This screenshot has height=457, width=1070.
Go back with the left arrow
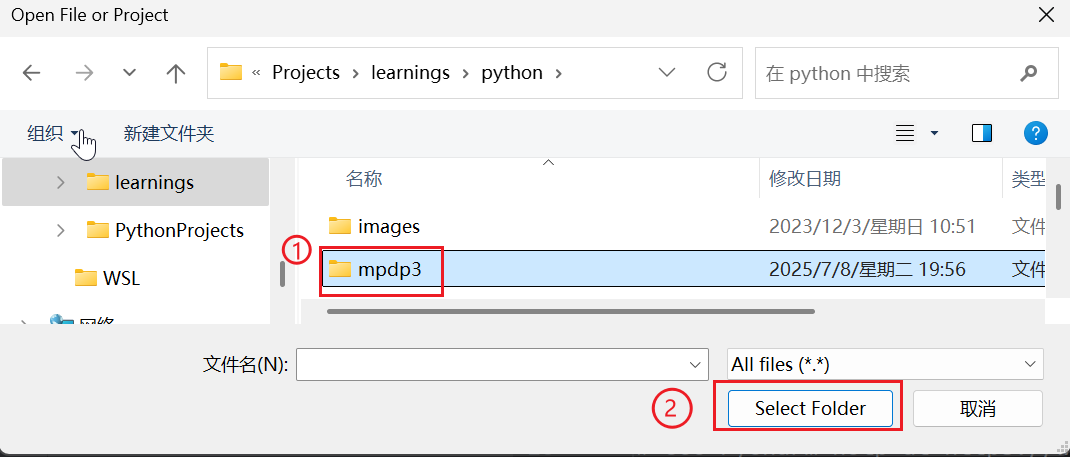31,73
